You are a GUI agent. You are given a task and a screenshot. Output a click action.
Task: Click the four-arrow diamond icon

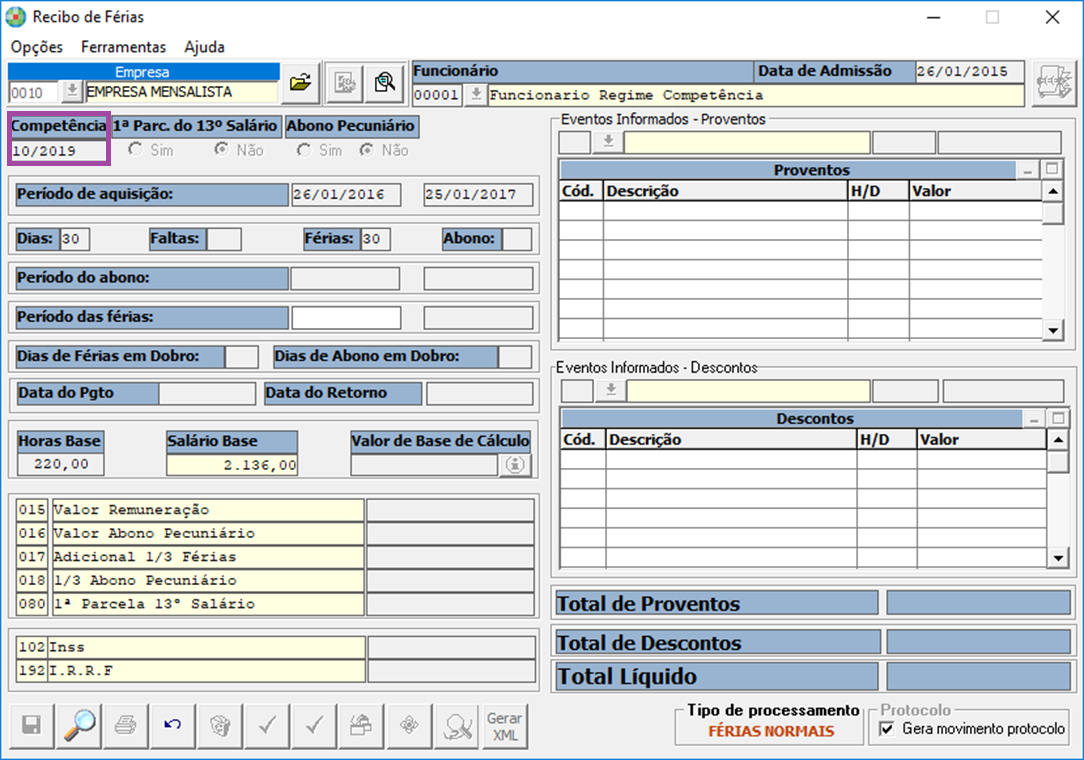(x=409, y=725)
